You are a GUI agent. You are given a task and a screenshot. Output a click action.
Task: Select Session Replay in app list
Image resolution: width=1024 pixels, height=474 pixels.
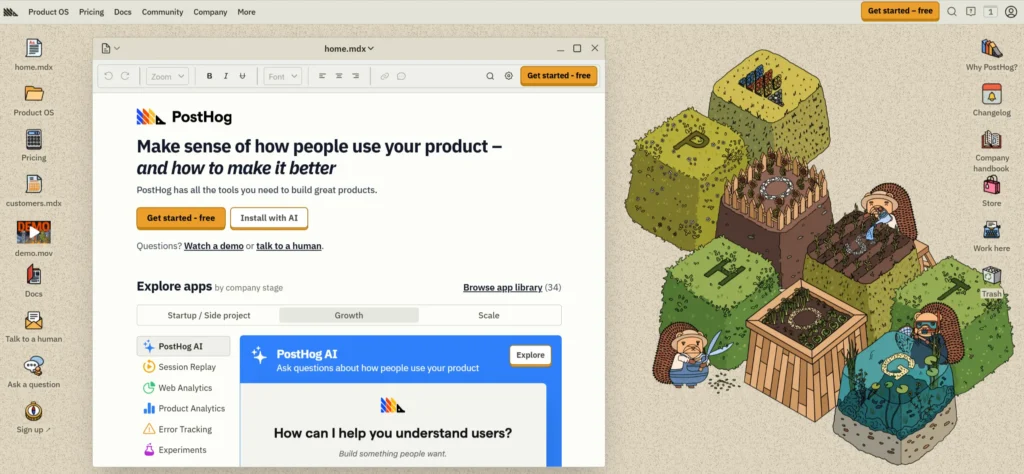click(x=184, y=367)
